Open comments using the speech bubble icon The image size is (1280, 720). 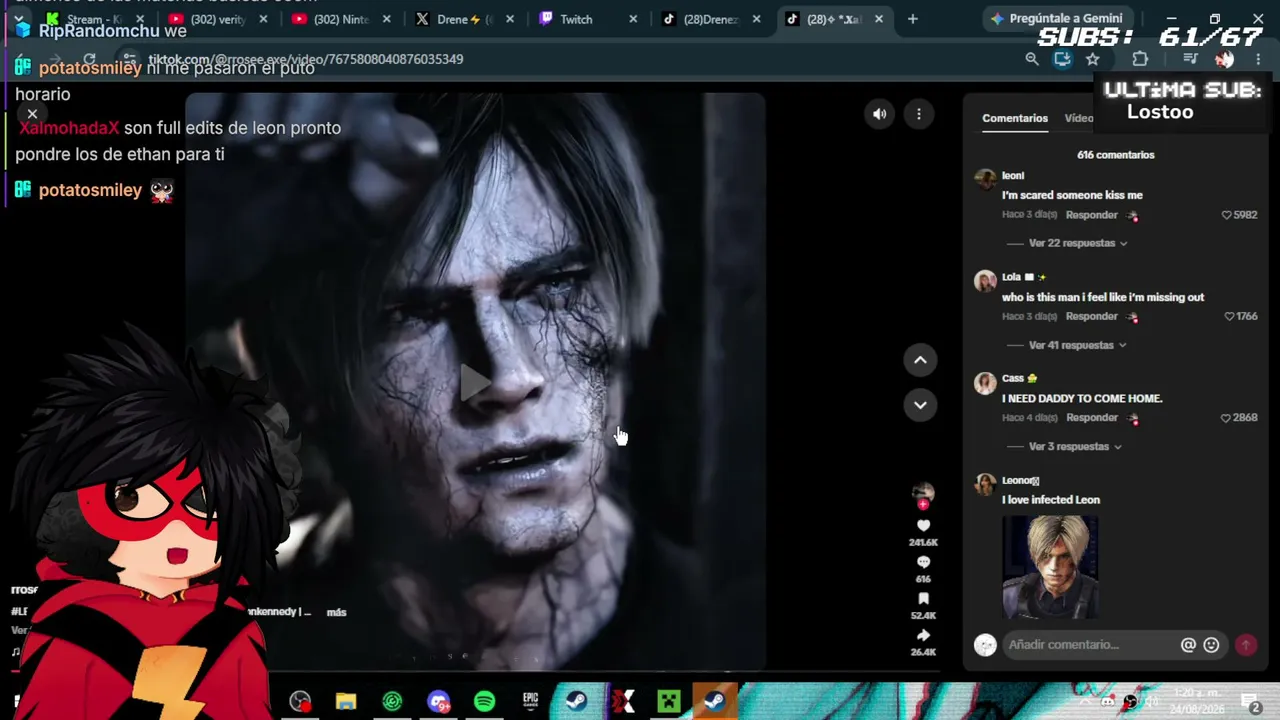[923, 562]
